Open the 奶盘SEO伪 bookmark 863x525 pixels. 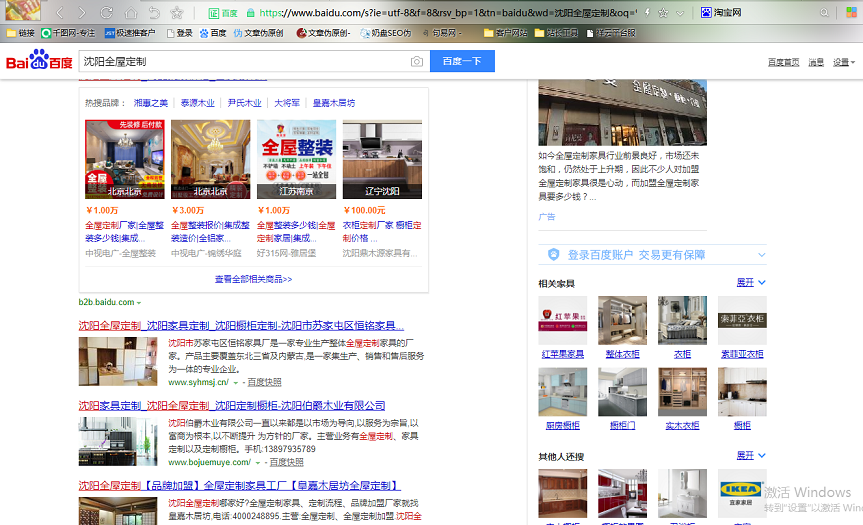click(386, 33)
